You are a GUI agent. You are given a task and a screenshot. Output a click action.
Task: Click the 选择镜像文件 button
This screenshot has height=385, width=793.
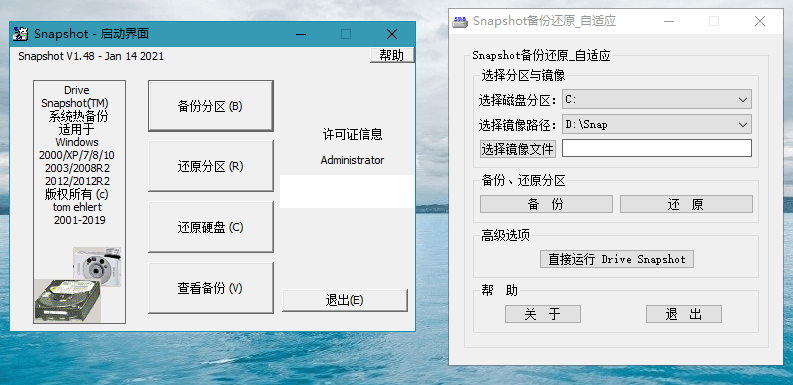point(518,149)
